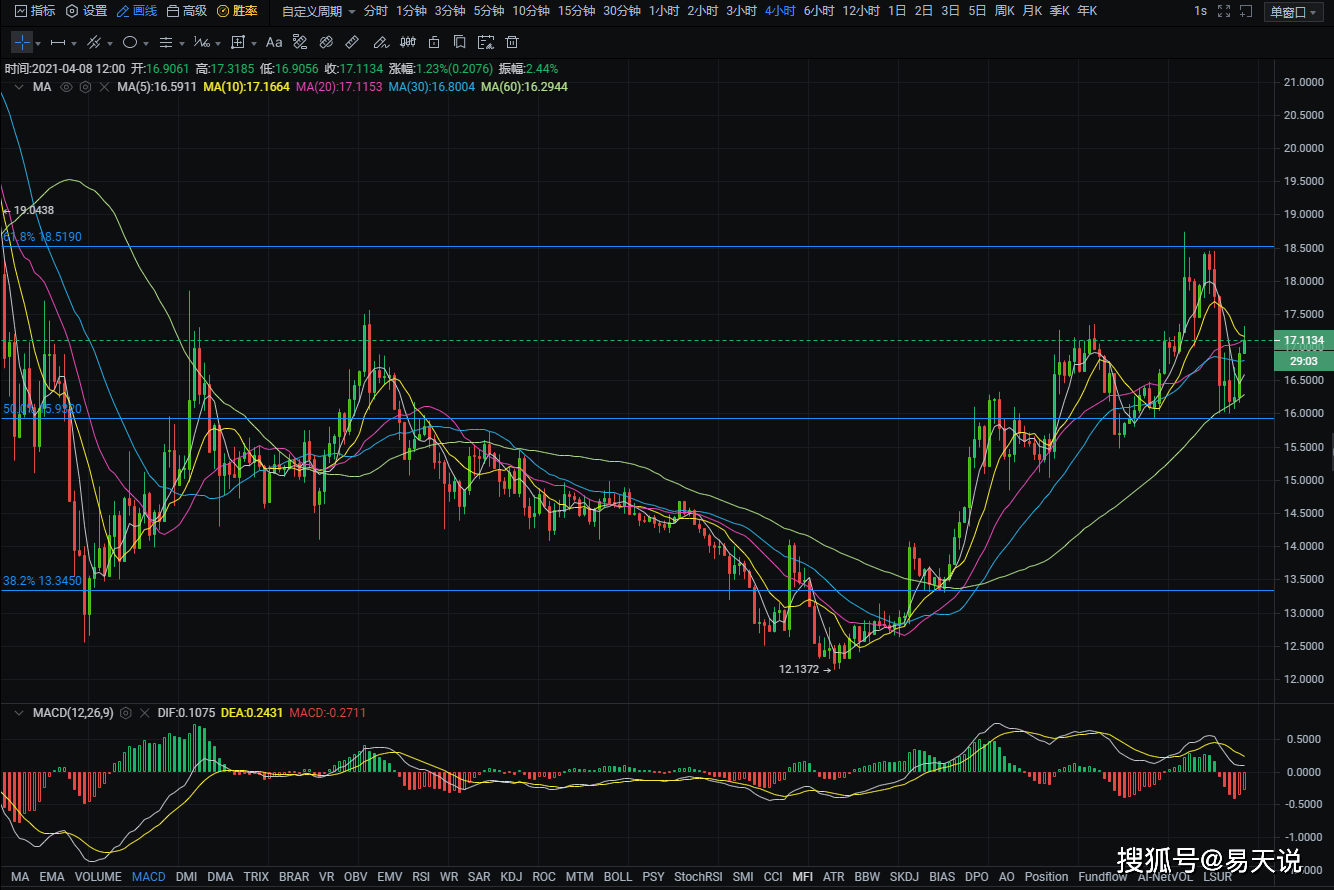Delete drawings with the trash icon
Viewport: 1334px width, 890px height.
click(511, 43)
